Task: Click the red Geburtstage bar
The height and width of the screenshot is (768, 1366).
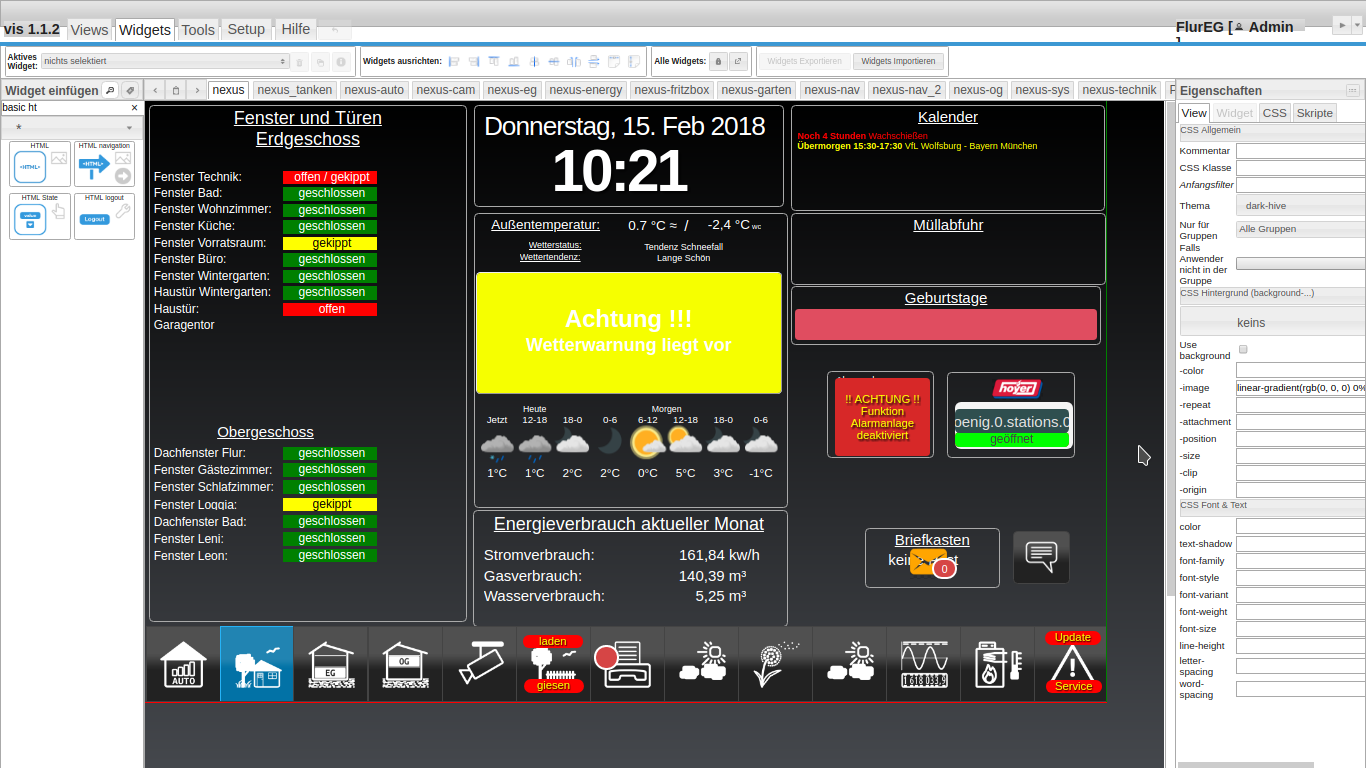Action: pos(946,325)
